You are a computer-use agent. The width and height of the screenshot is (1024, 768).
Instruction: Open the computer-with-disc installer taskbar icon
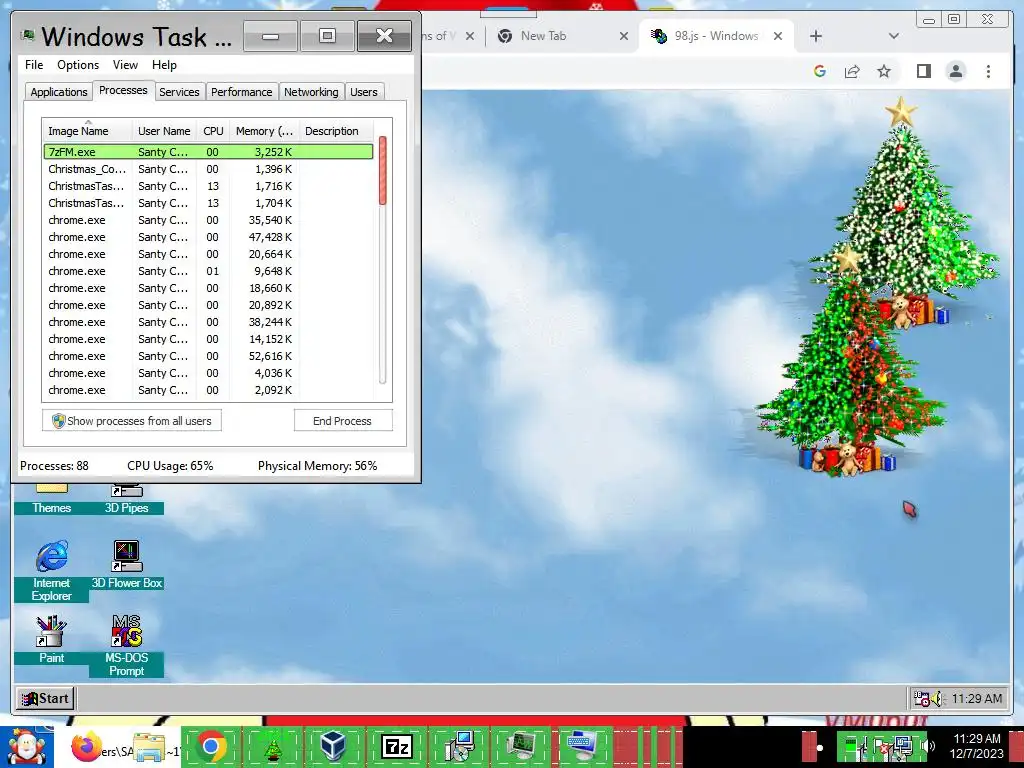[x=459, y=746]
